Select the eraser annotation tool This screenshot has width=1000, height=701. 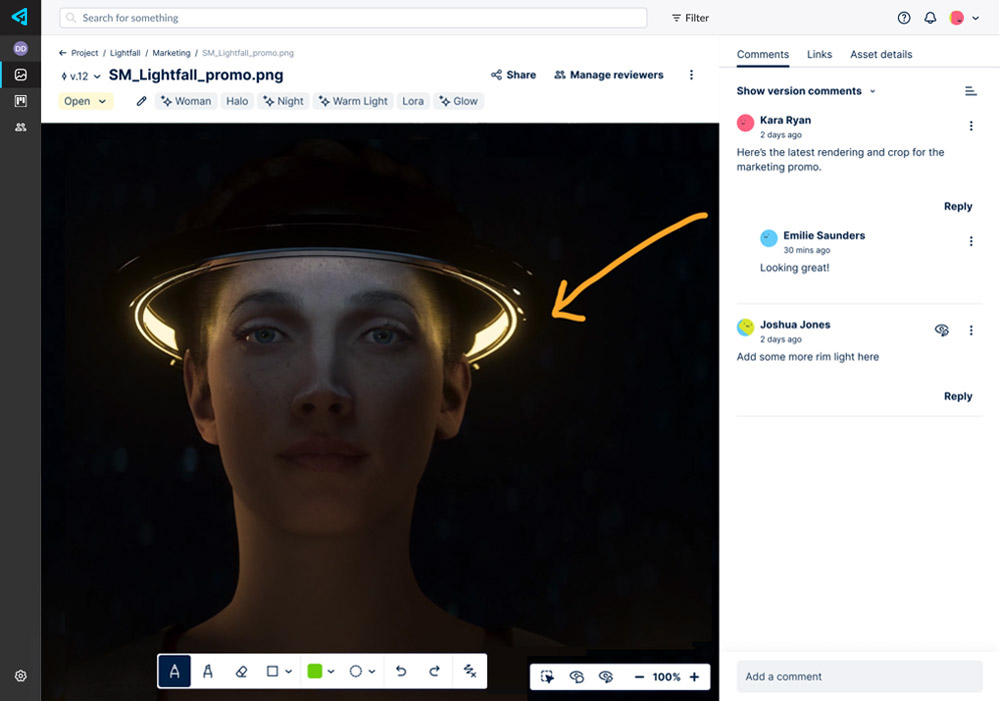241,672
